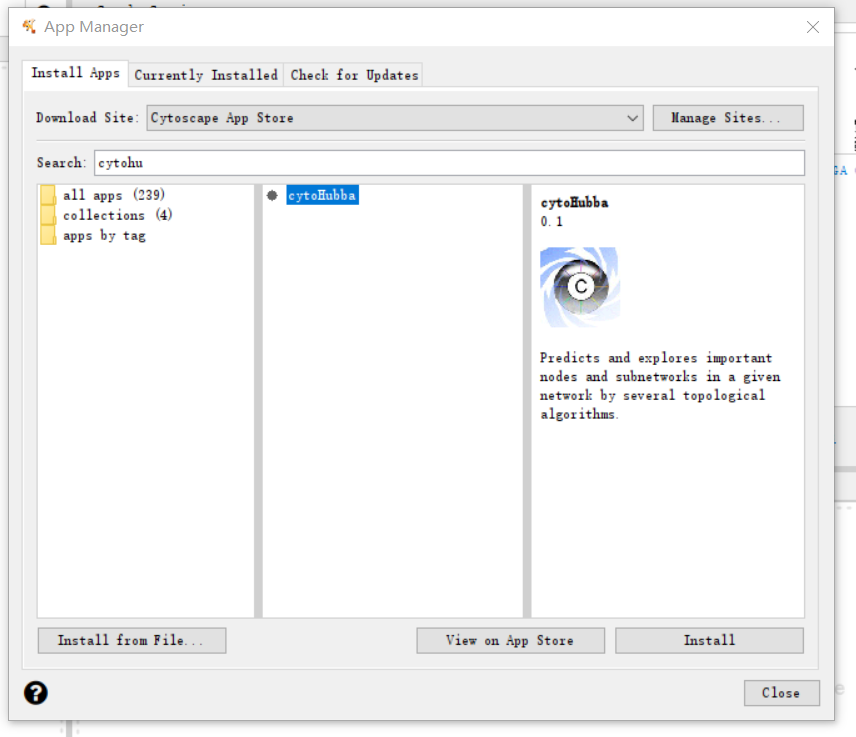Close the dialog with the X button
The height and width of the screenshot is (737, 856).
(x=812, y=27)
